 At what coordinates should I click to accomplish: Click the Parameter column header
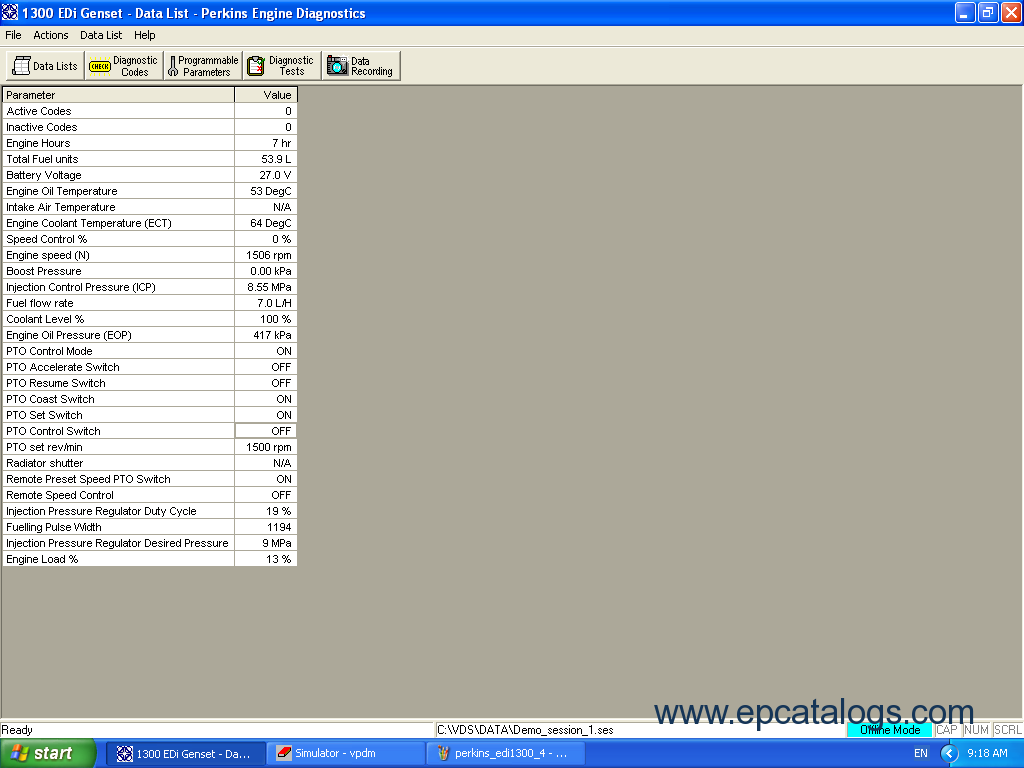118,95
